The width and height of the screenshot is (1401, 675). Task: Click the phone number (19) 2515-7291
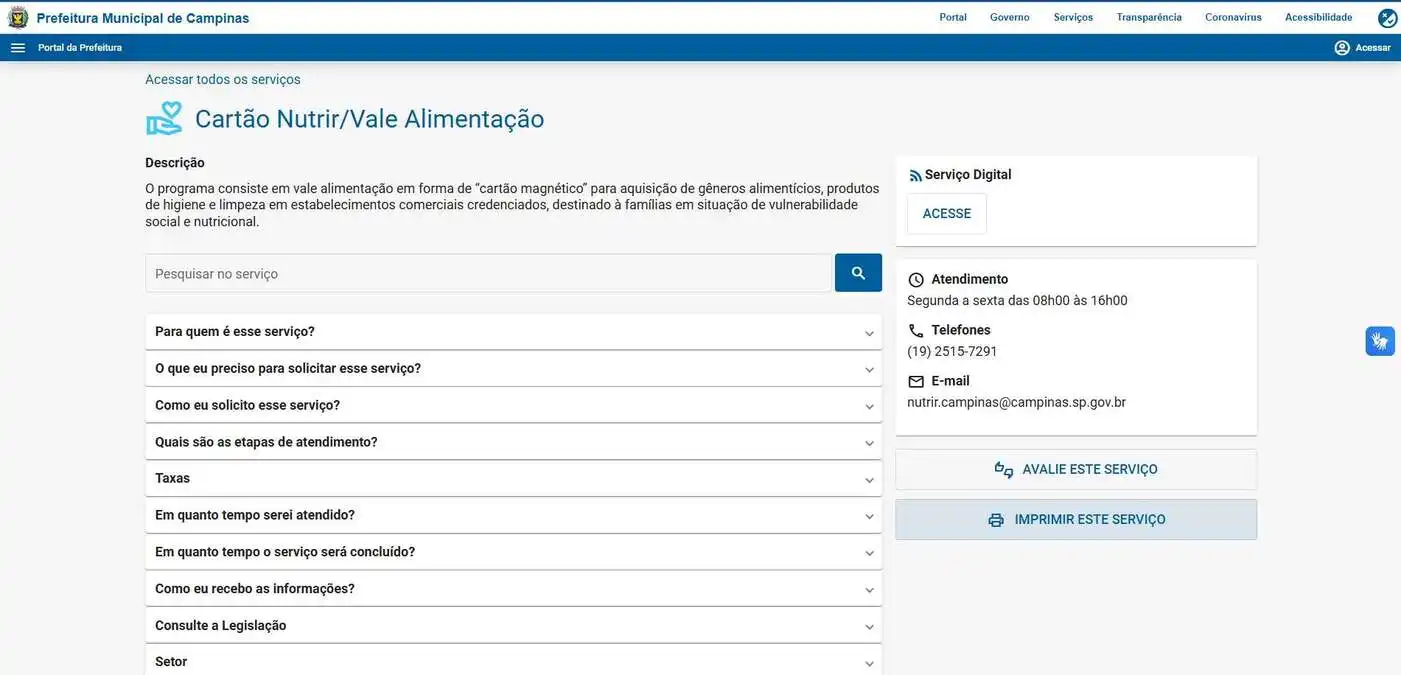click(952, 351)
